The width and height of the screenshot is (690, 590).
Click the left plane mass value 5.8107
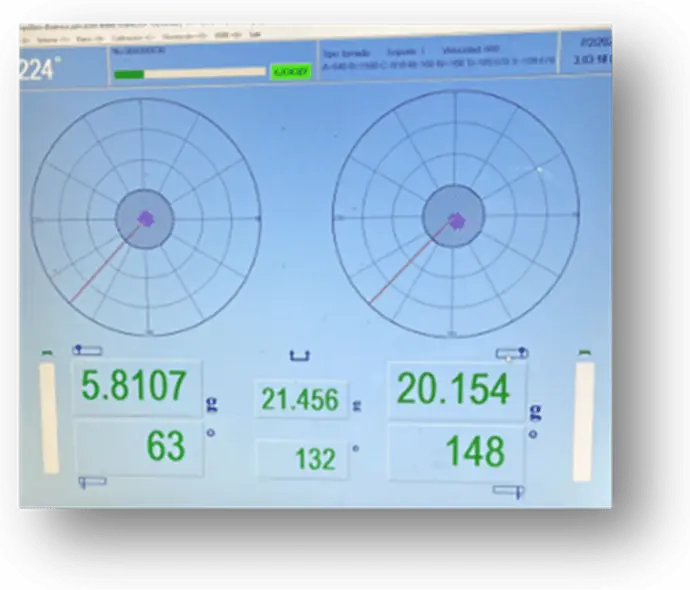coord(133,386)
